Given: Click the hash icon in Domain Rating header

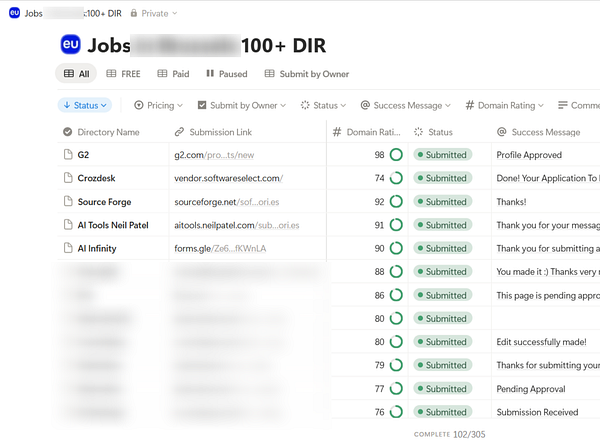Looking at the screenshot, I should [337, 132].
